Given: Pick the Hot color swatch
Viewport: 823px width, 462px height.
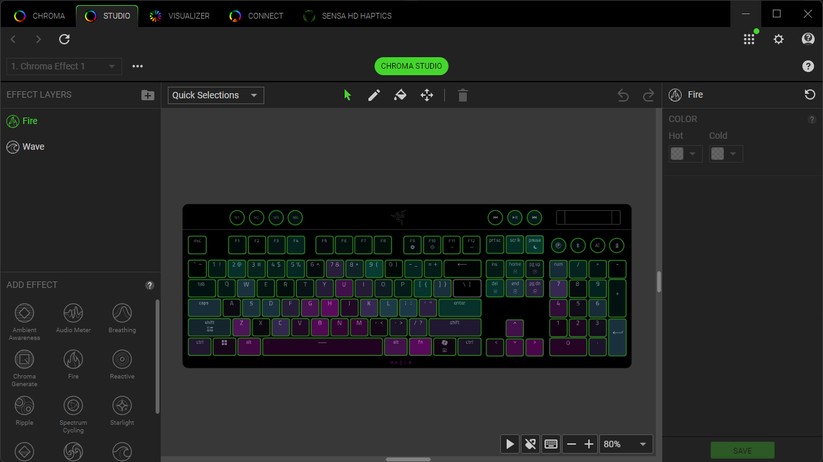Looking at the screenshot, I should click(677, 154).
